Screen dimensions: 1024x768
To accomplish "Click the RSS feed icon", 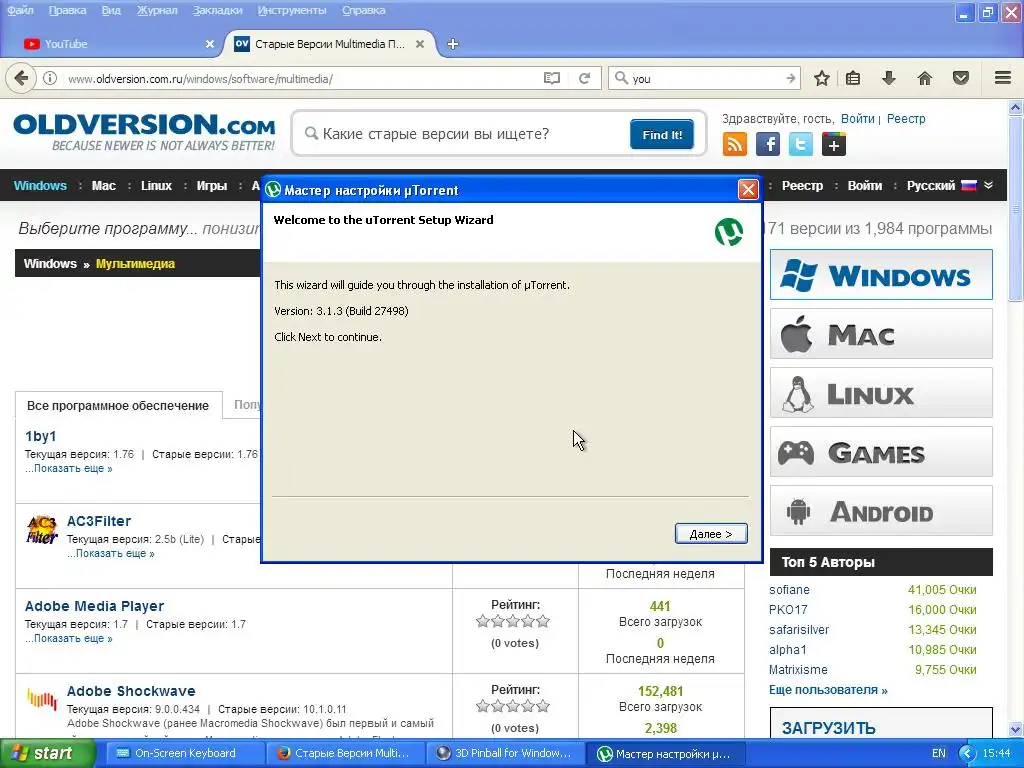I will (735, 144).
